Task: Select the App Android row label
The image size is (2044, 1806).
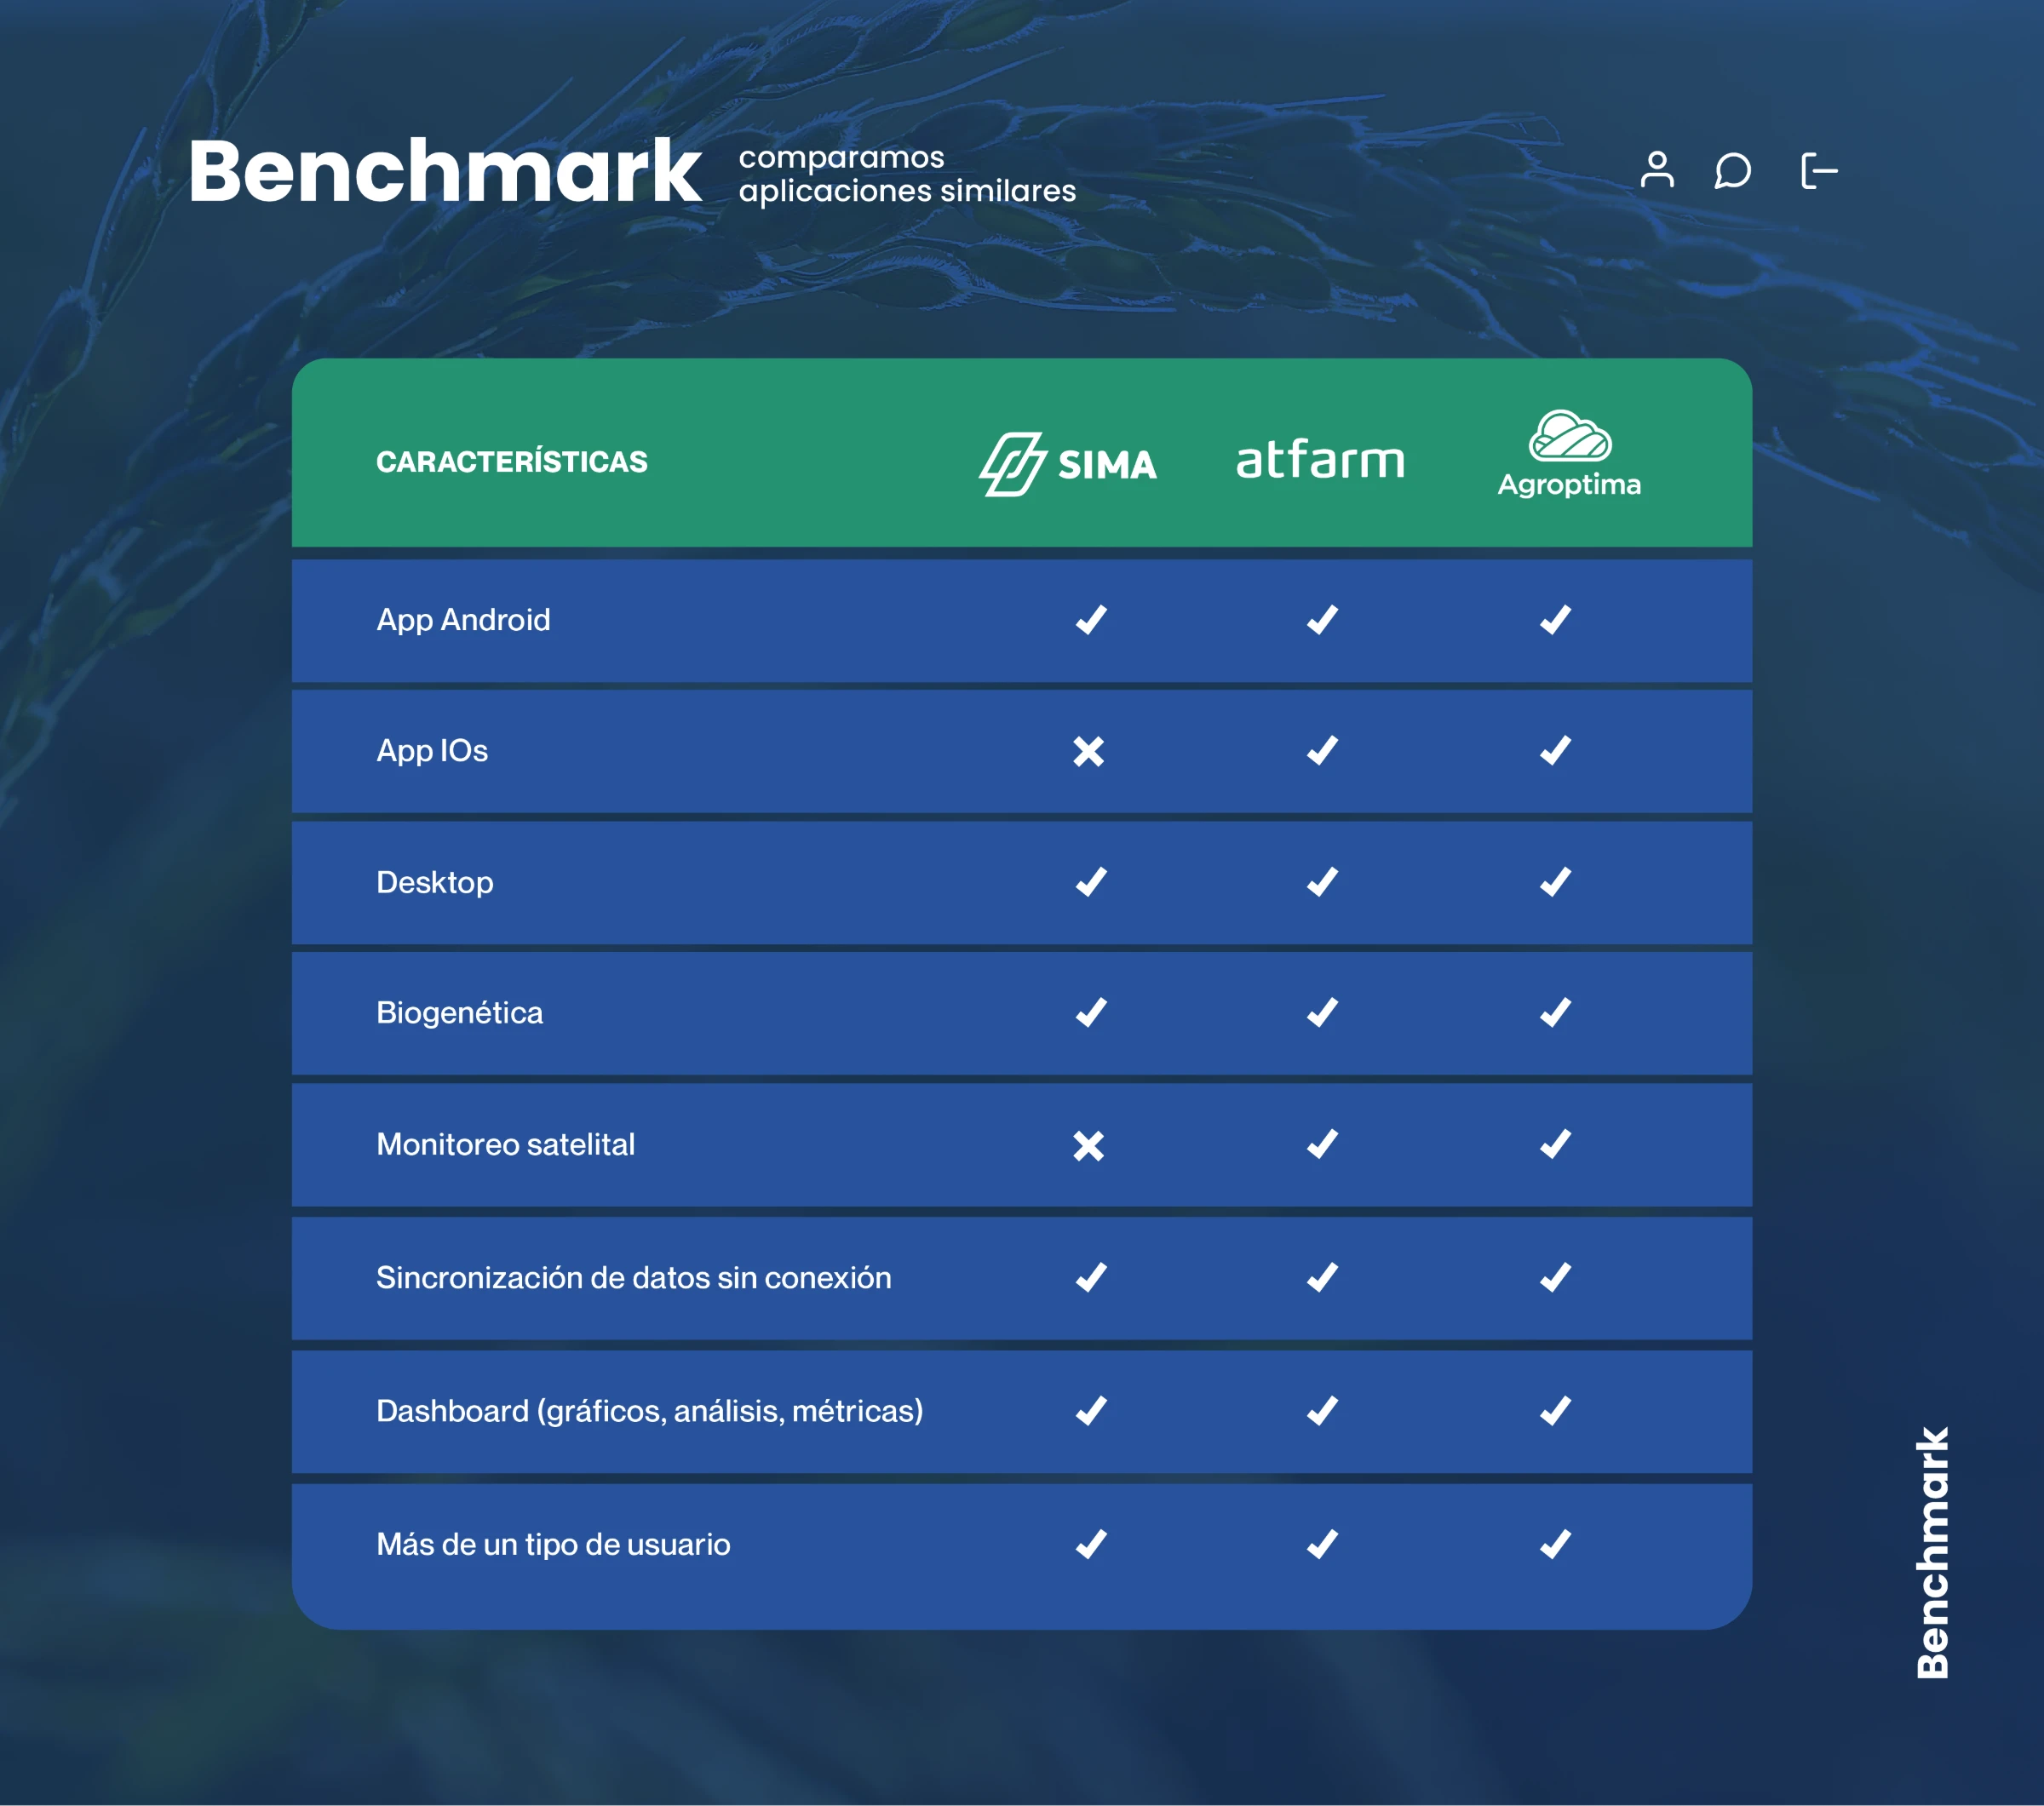Action: coord(463,620)
